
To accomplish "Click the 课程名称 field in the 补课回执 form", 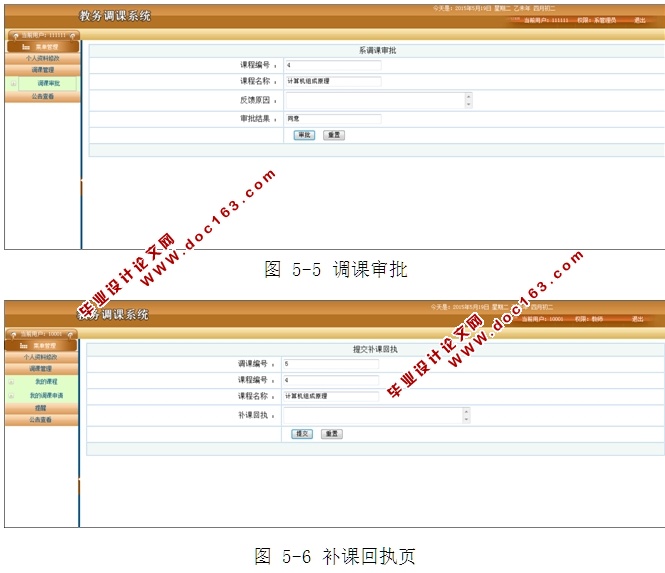I will pos(331,396).
